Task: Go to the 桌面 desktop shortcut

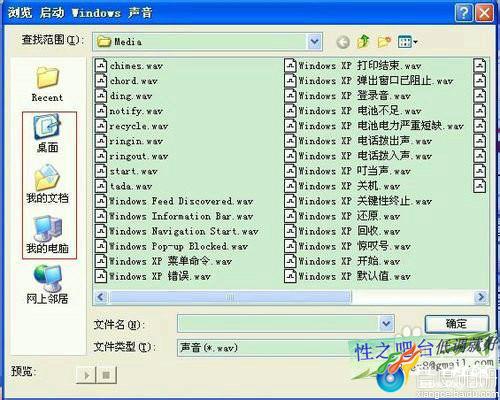Action: pos(47,134)
